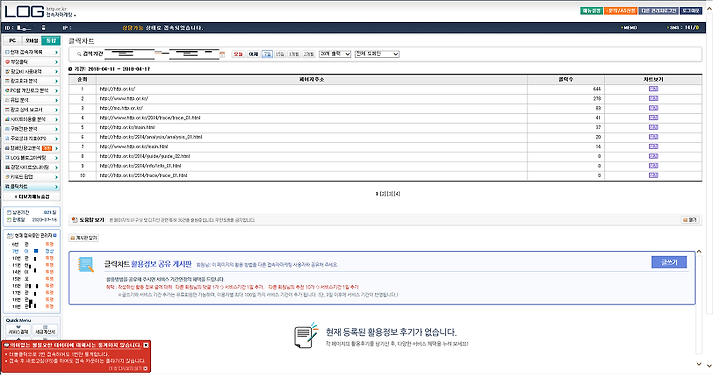Select the 2개월 date range button
720x378 pixels.
tap(309, 54)
